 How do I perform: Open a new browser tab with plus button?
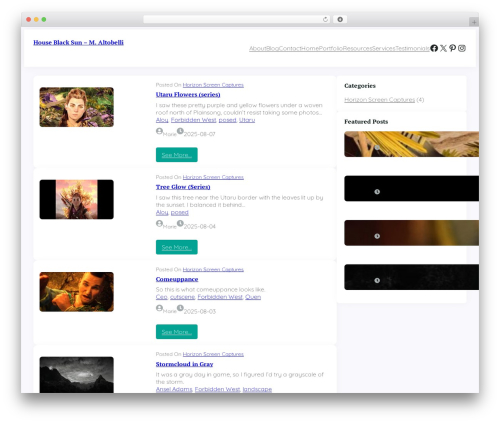pos(474,22)
